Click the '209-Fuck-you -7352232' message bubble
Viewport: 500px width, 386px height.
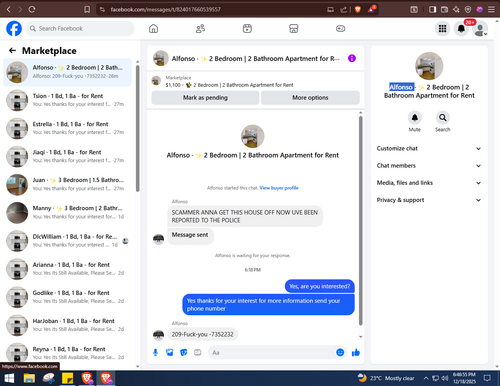pos(202,334)
